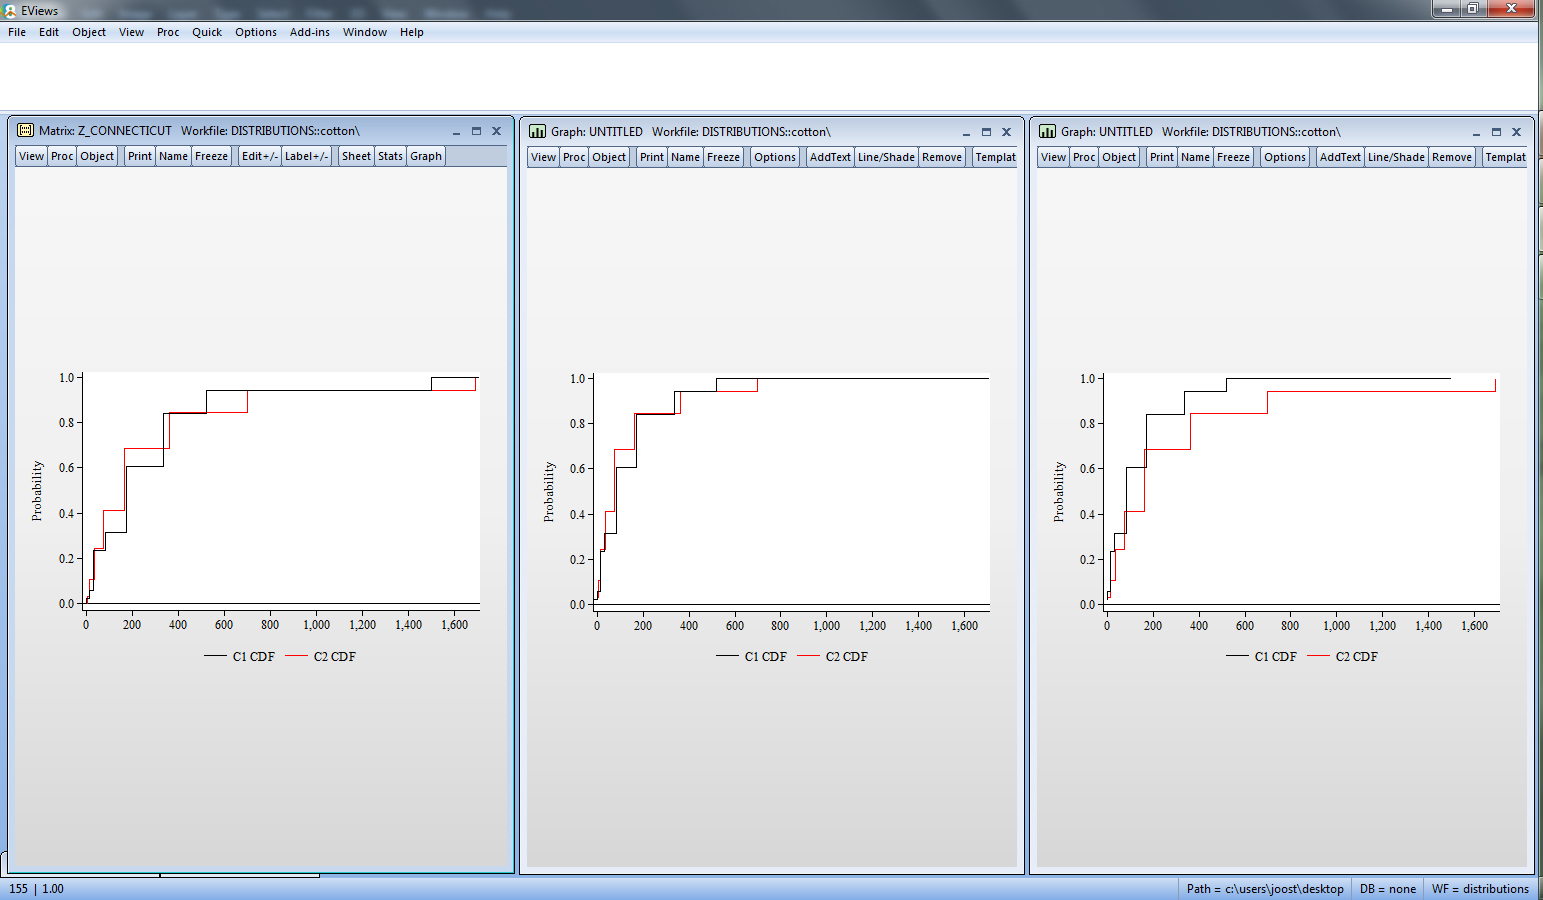Click Proc in the right Graph window
The image size is (1543, 900).
1084,157
